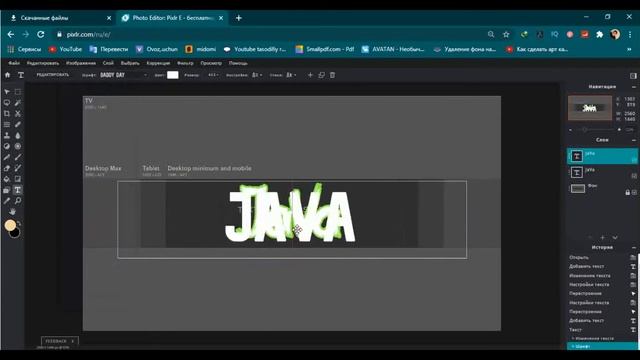
Task: Toggle visibility of second Java layer
Action: (634, 176)
